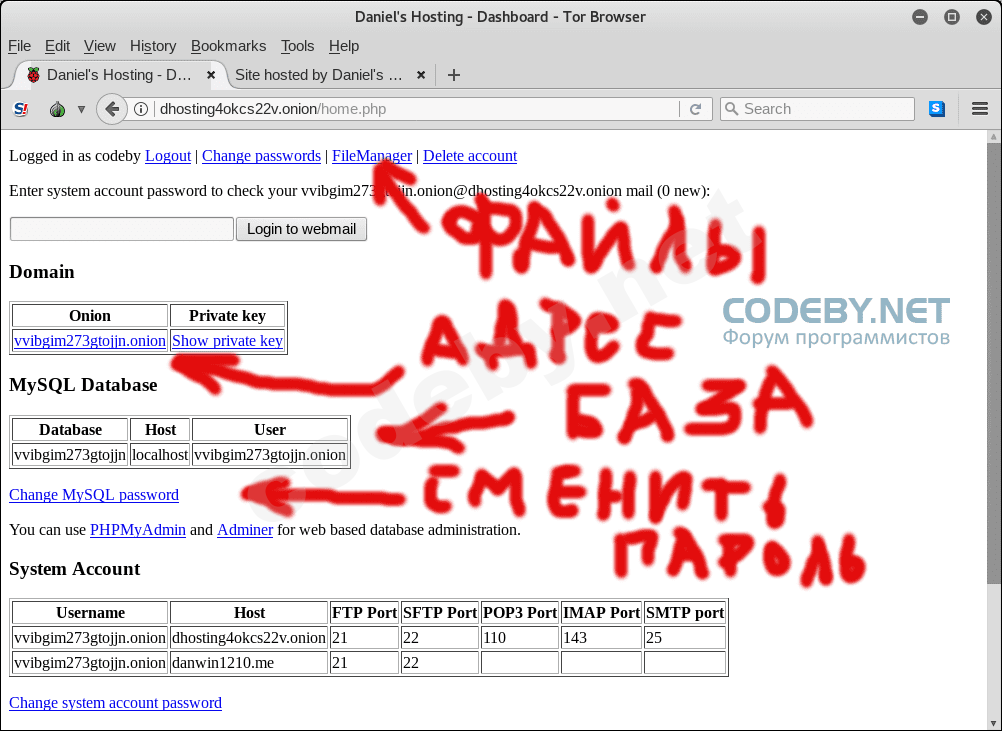Close the Daniel's Hosting - D... tab
Image resolution: width=1002 pixels, height=731 pixels.
point(211,75)
